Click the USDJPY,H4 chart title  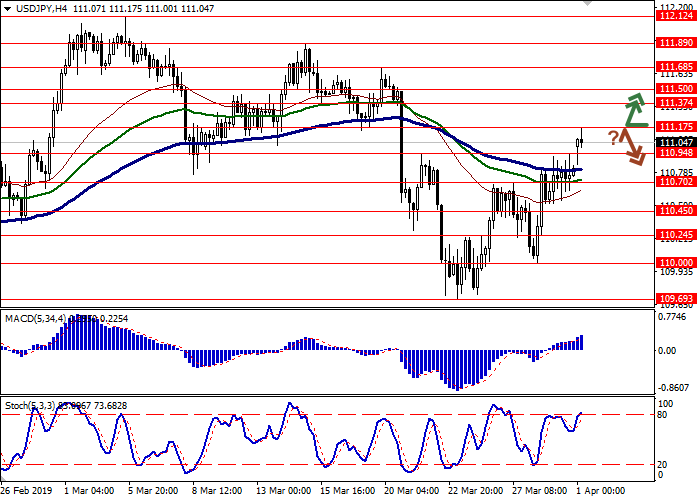(x=34, y=7)
